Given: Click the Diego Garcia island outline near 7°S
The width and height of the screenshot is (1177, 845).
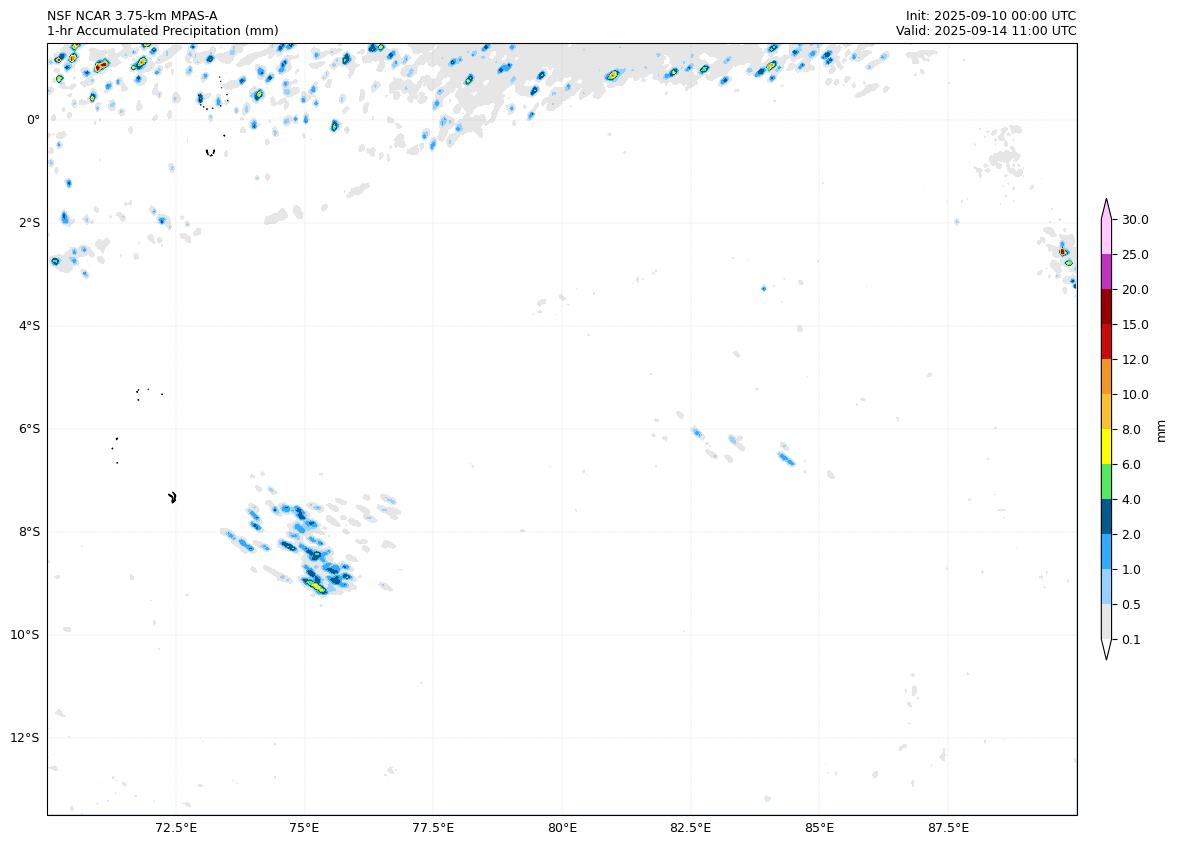Looking at the screenshot, I should 173,497.
